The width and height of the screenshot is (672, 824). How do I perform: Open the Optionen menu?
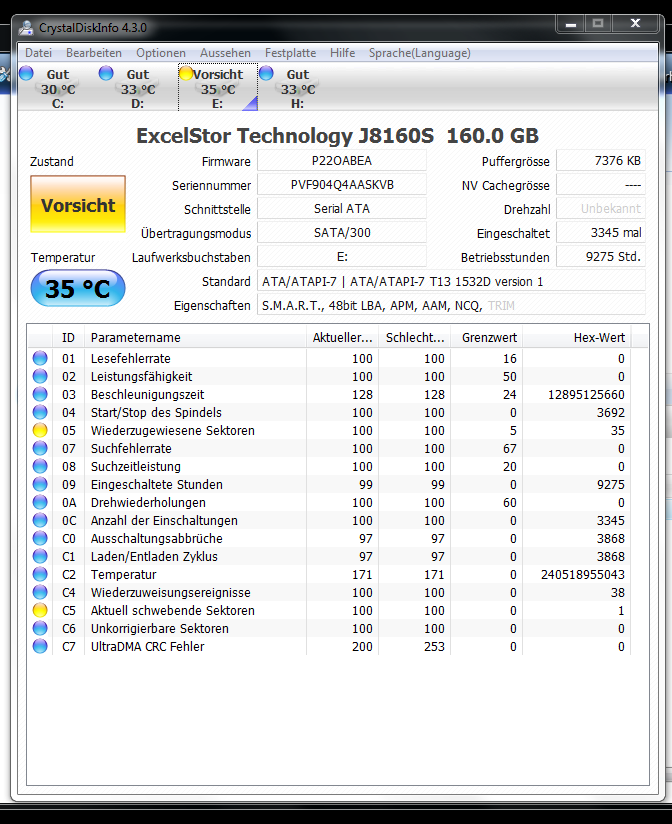161,53
